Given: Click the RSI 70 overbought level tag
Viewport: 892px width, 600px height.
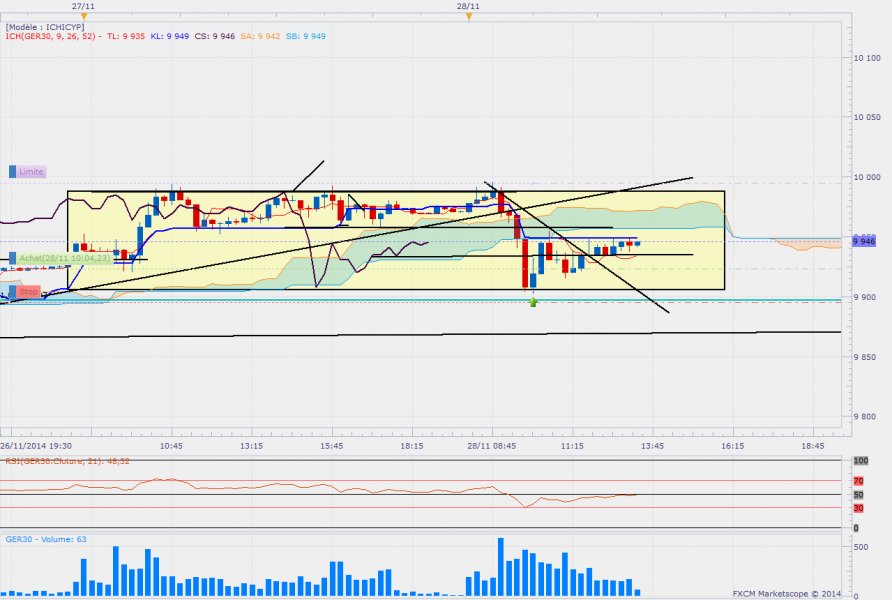Looking at the screenshot, I should coord(858,481).
